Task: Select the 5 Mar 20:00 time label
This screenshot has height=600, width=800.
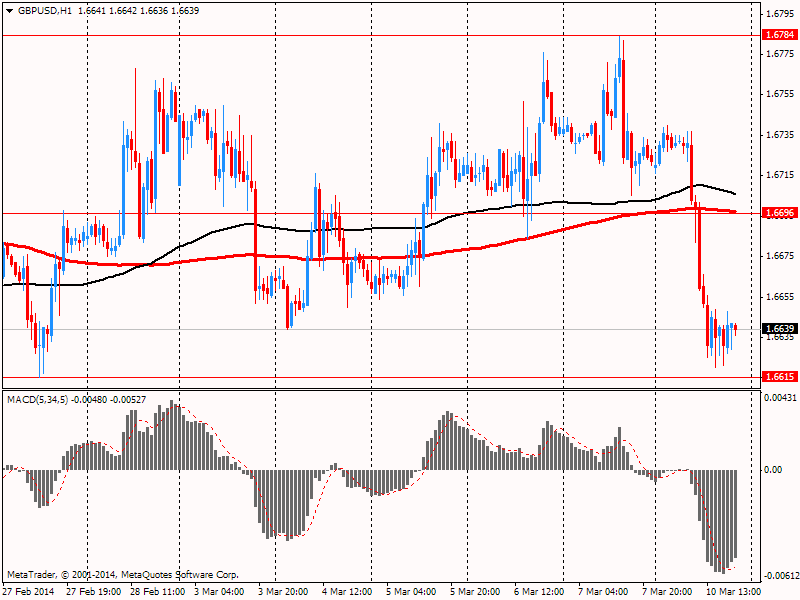Action: point(475,592)
